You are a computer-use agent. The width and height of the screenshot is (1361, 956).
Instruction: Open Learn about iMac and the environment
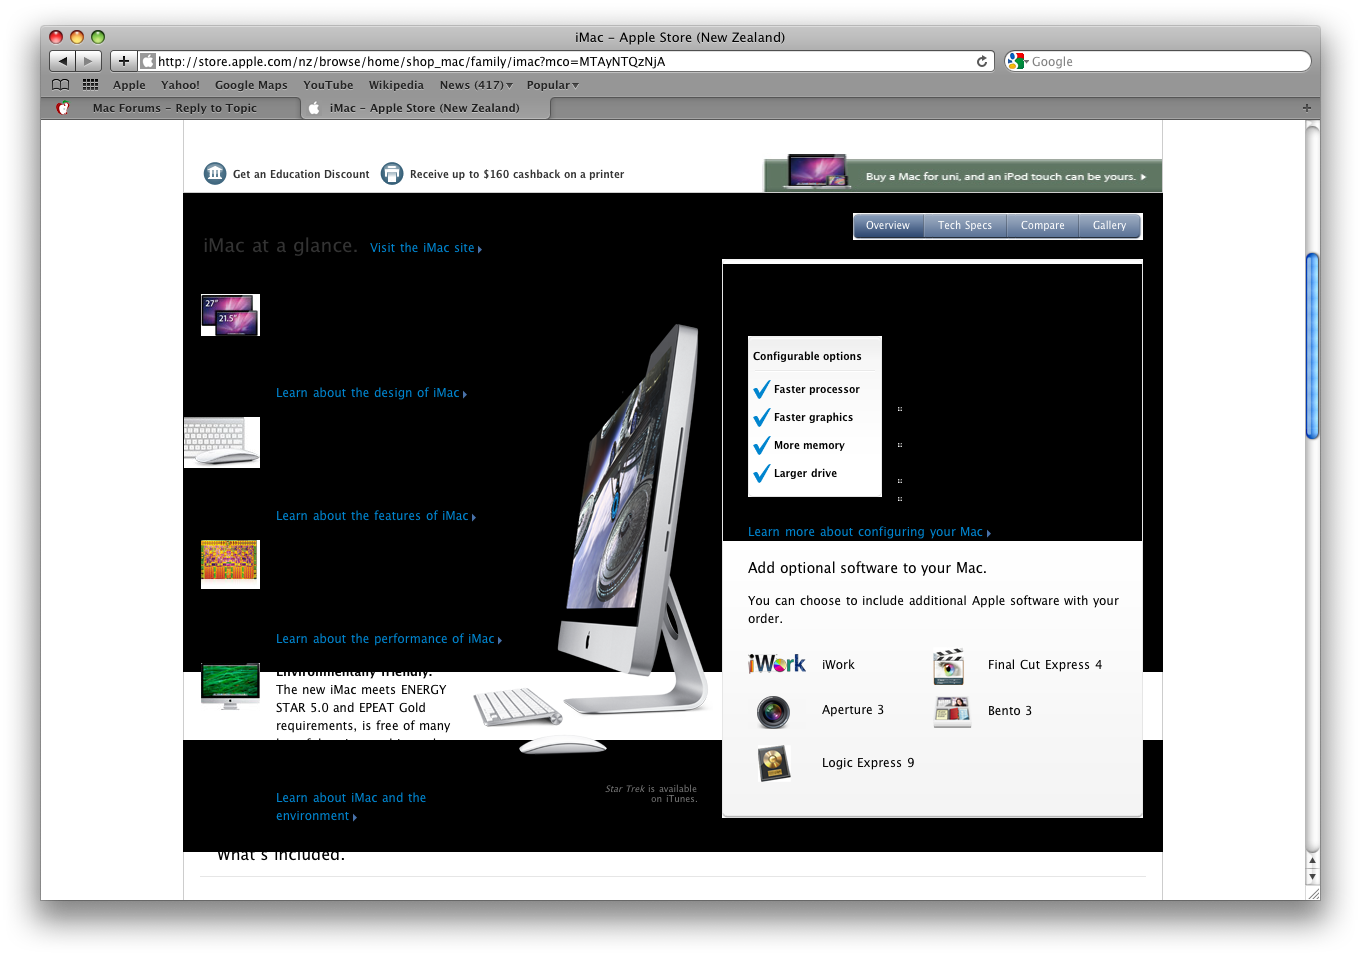point(351,807)
